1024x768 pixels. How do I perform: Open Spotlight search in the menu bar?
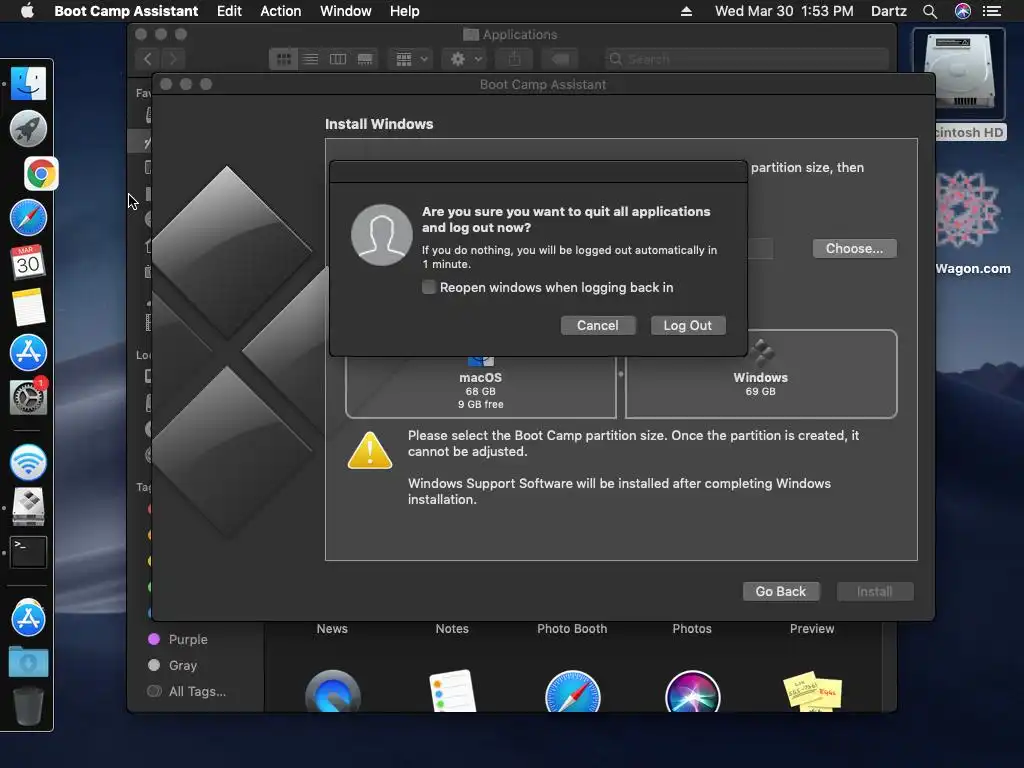click(930, 11)
